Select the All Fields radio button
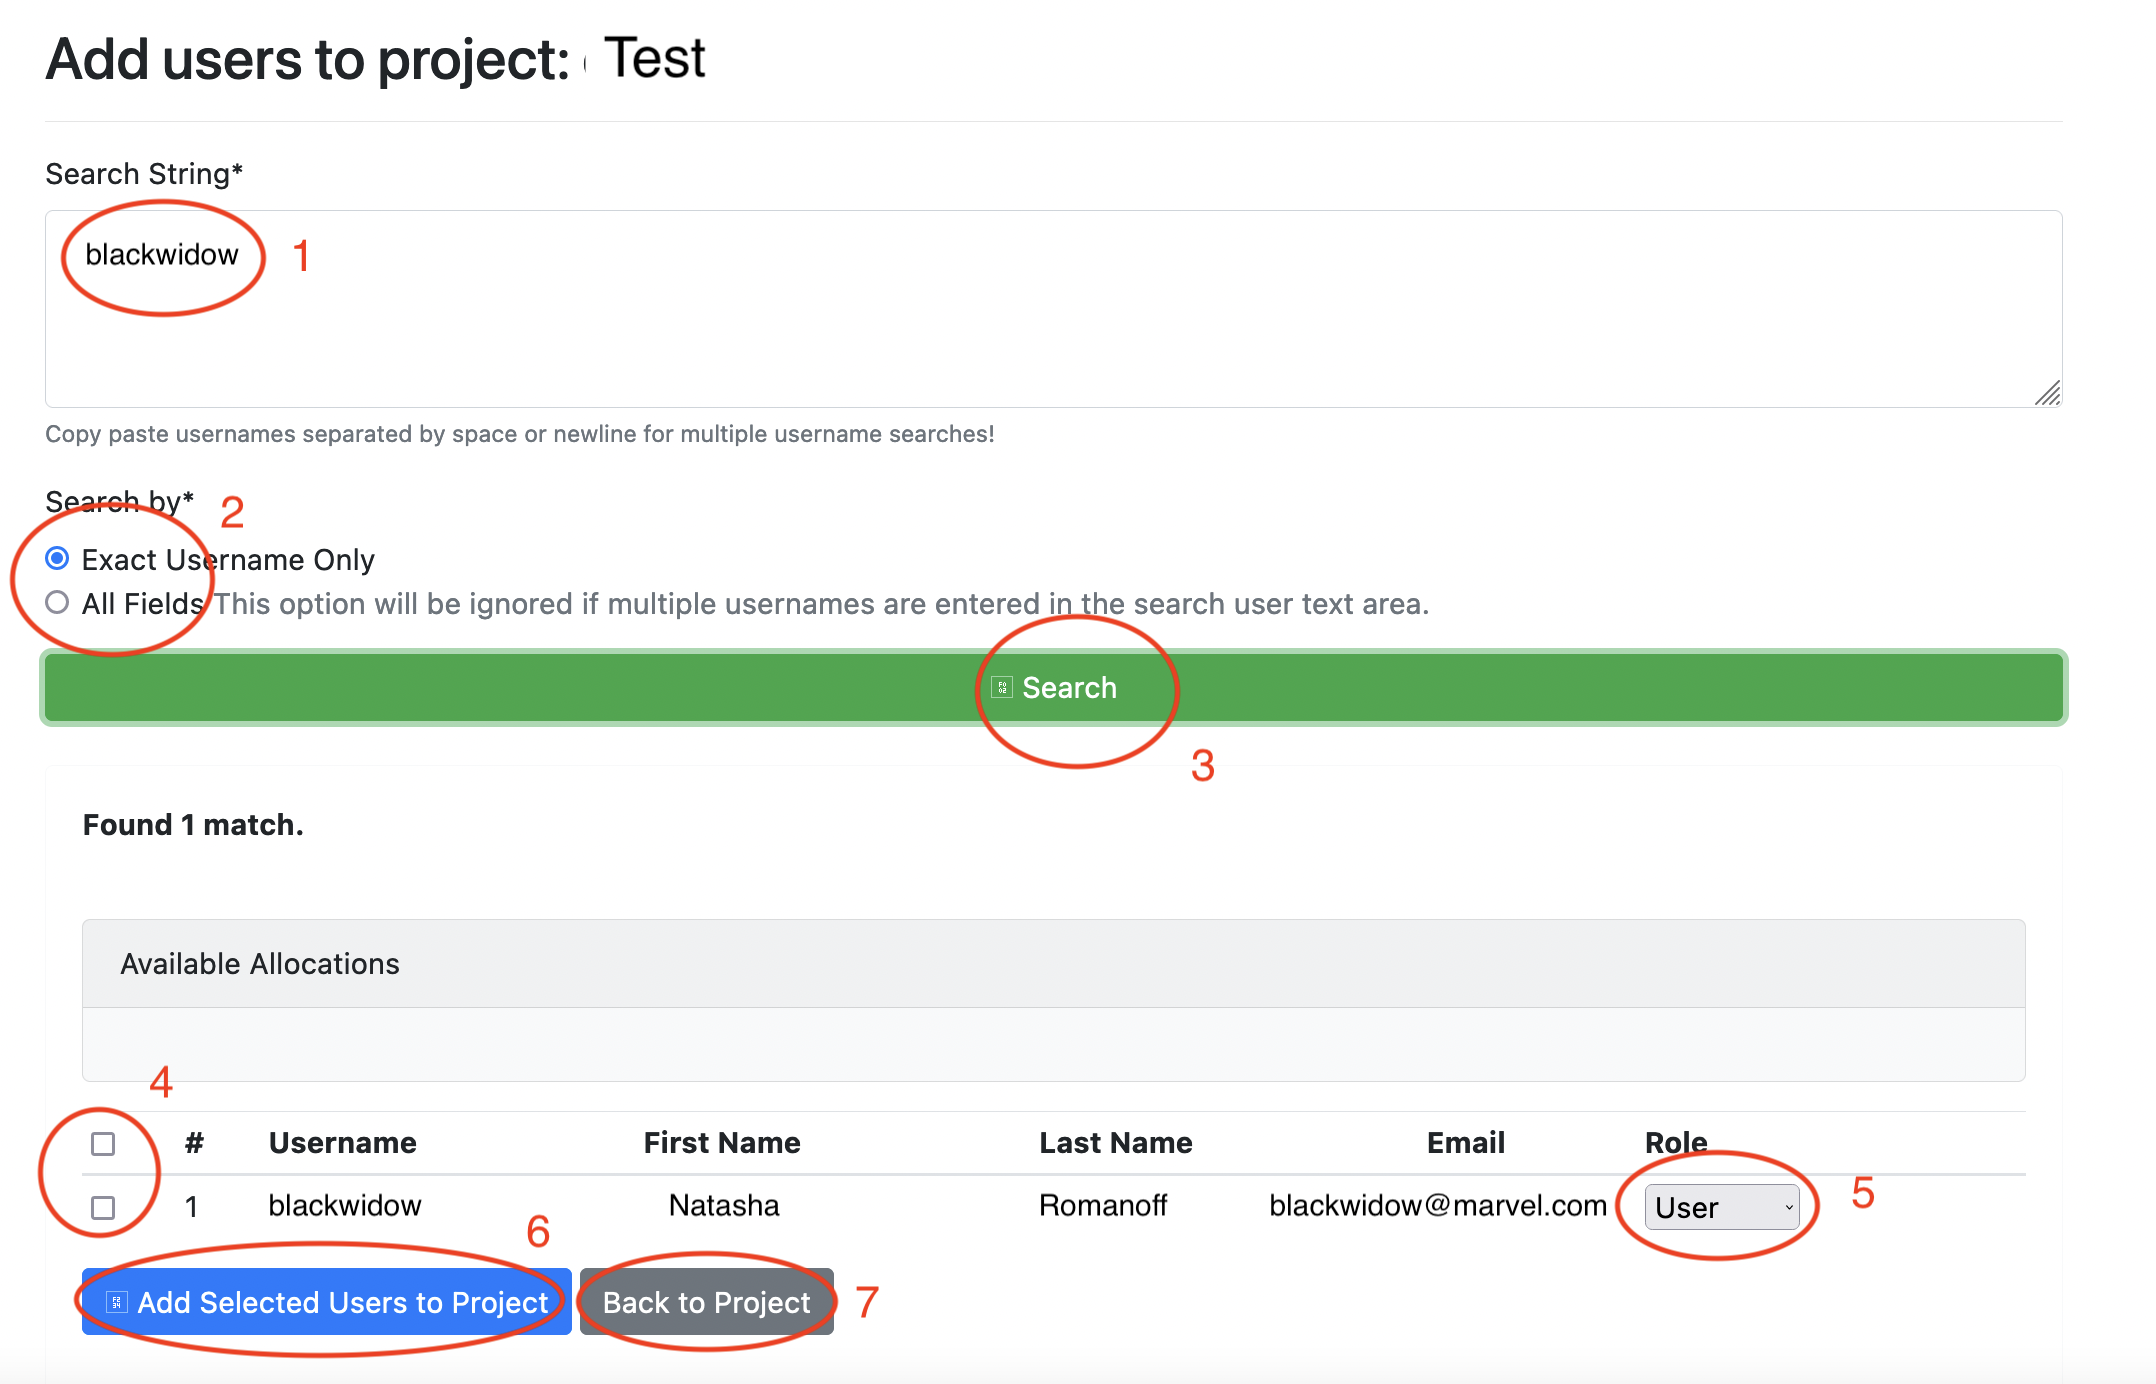The width and height of the screenshot is (2156, 1384). [58, 602]
